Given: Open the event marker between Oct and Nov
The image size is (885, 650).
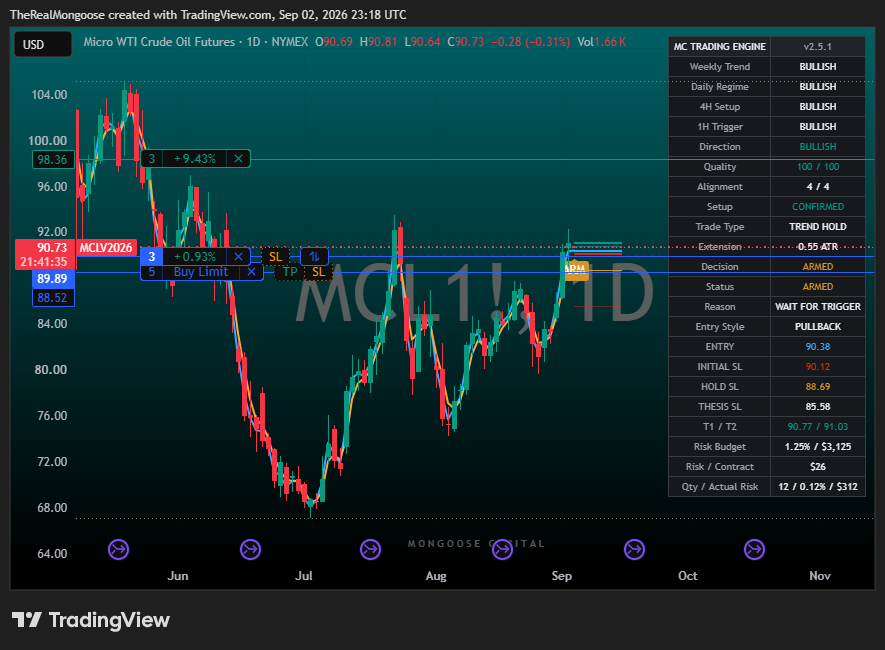Looking at the screenshot, I should 754,549.
